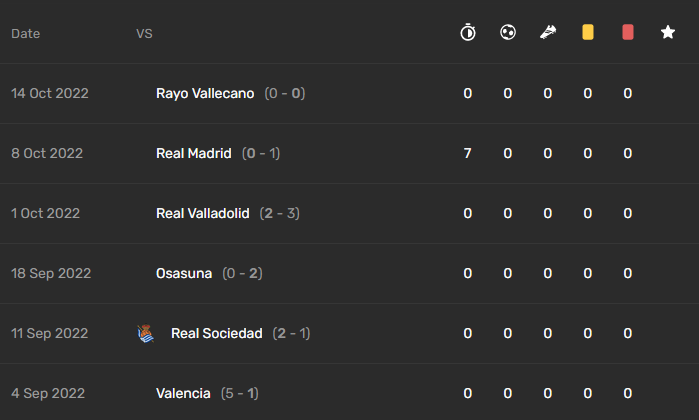Screen dimensions: 699x420
Task: Open the Rayo Vallecano match link
Action: pos(205,93)
